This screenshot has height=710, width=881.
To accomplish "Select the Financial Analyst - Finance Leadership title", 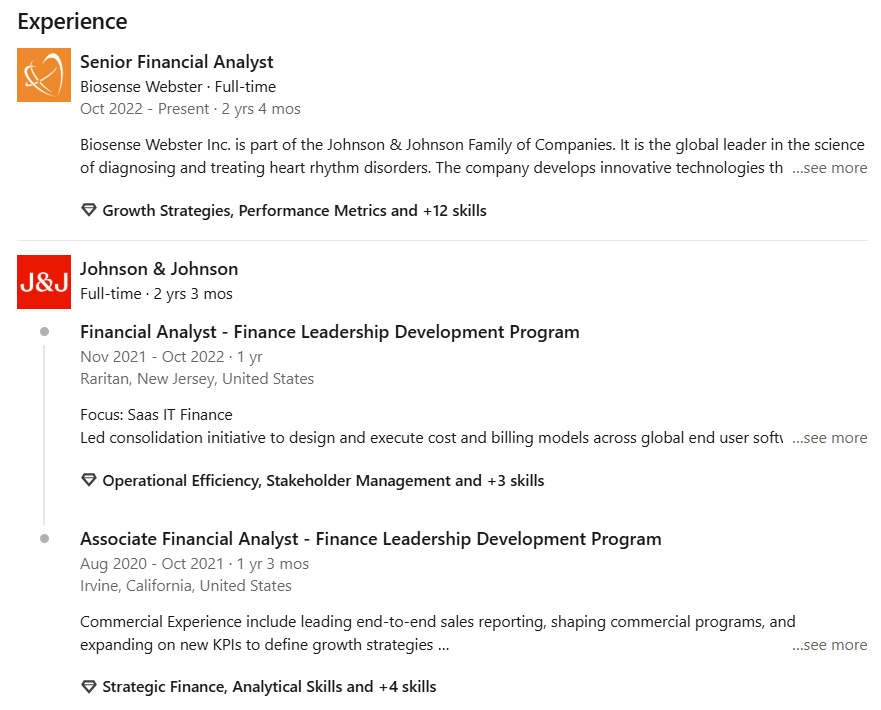I will (x=330, y=332).
